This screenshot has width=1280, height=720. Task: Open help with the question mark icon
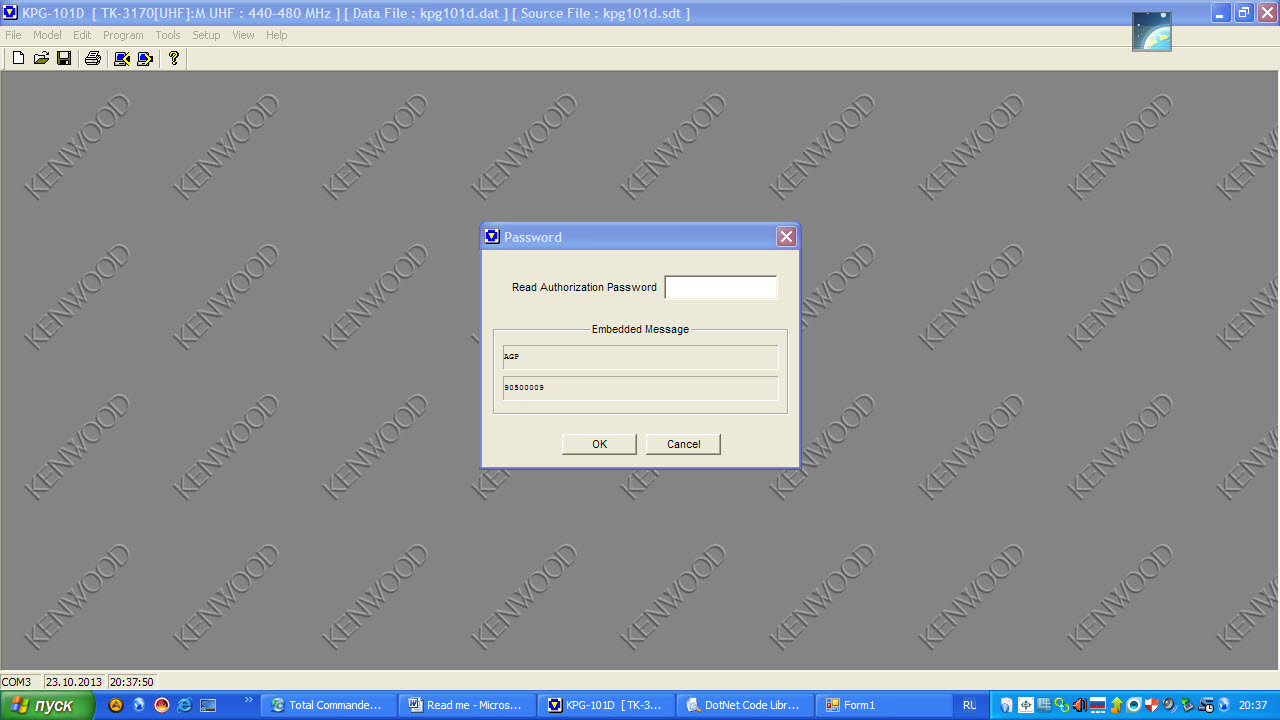[x=174, y=59]
